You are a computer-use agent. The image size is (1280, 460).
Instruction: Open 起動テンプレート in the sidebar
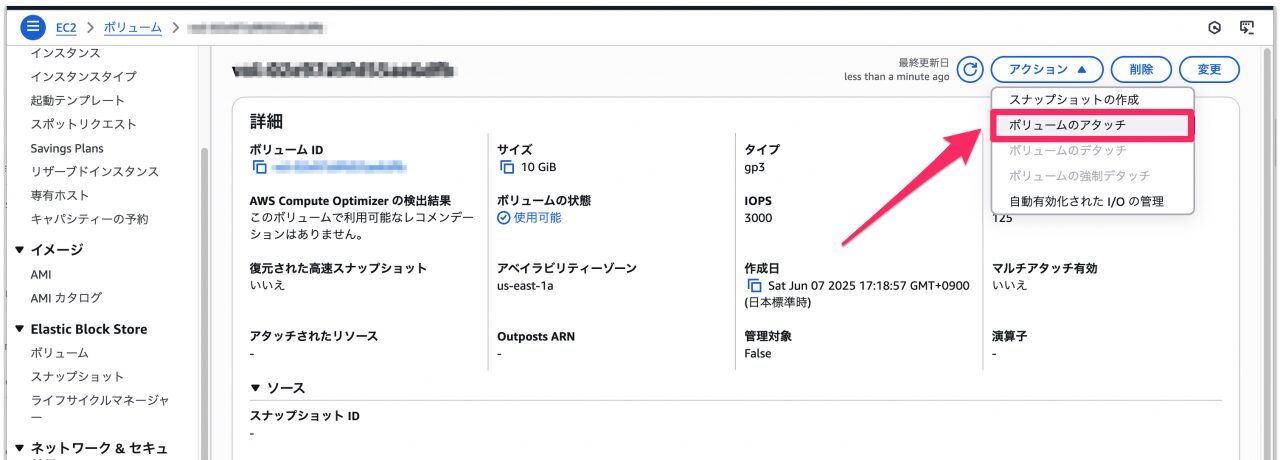[78, 101]
